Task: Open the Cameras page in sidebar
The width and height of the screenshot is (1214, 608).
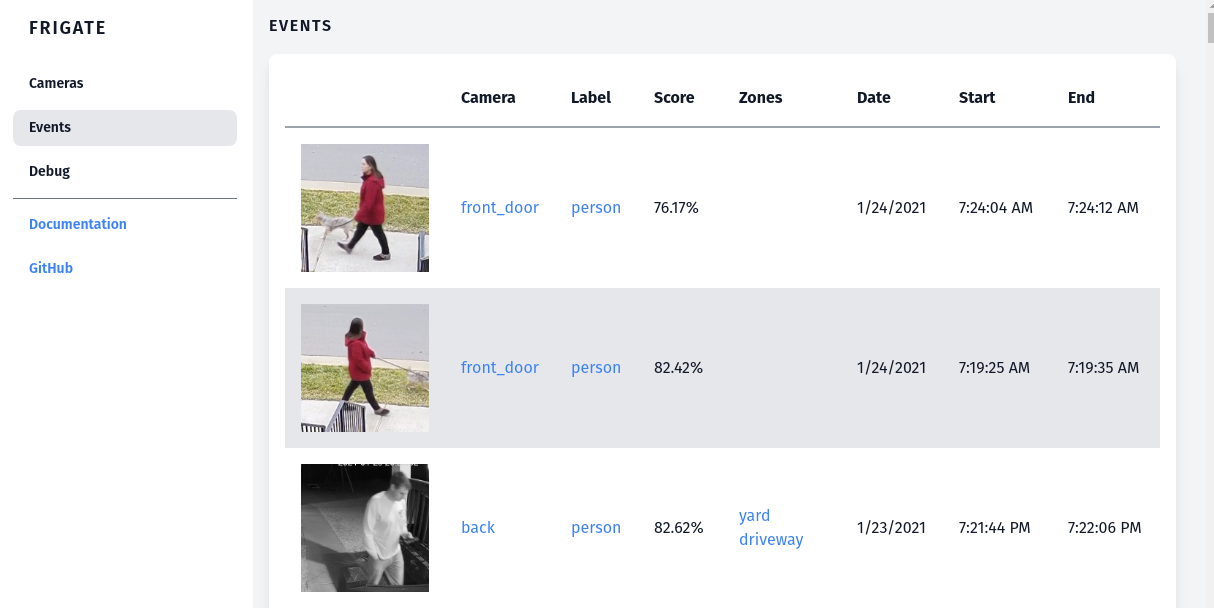Action: (x=56, y=83)
